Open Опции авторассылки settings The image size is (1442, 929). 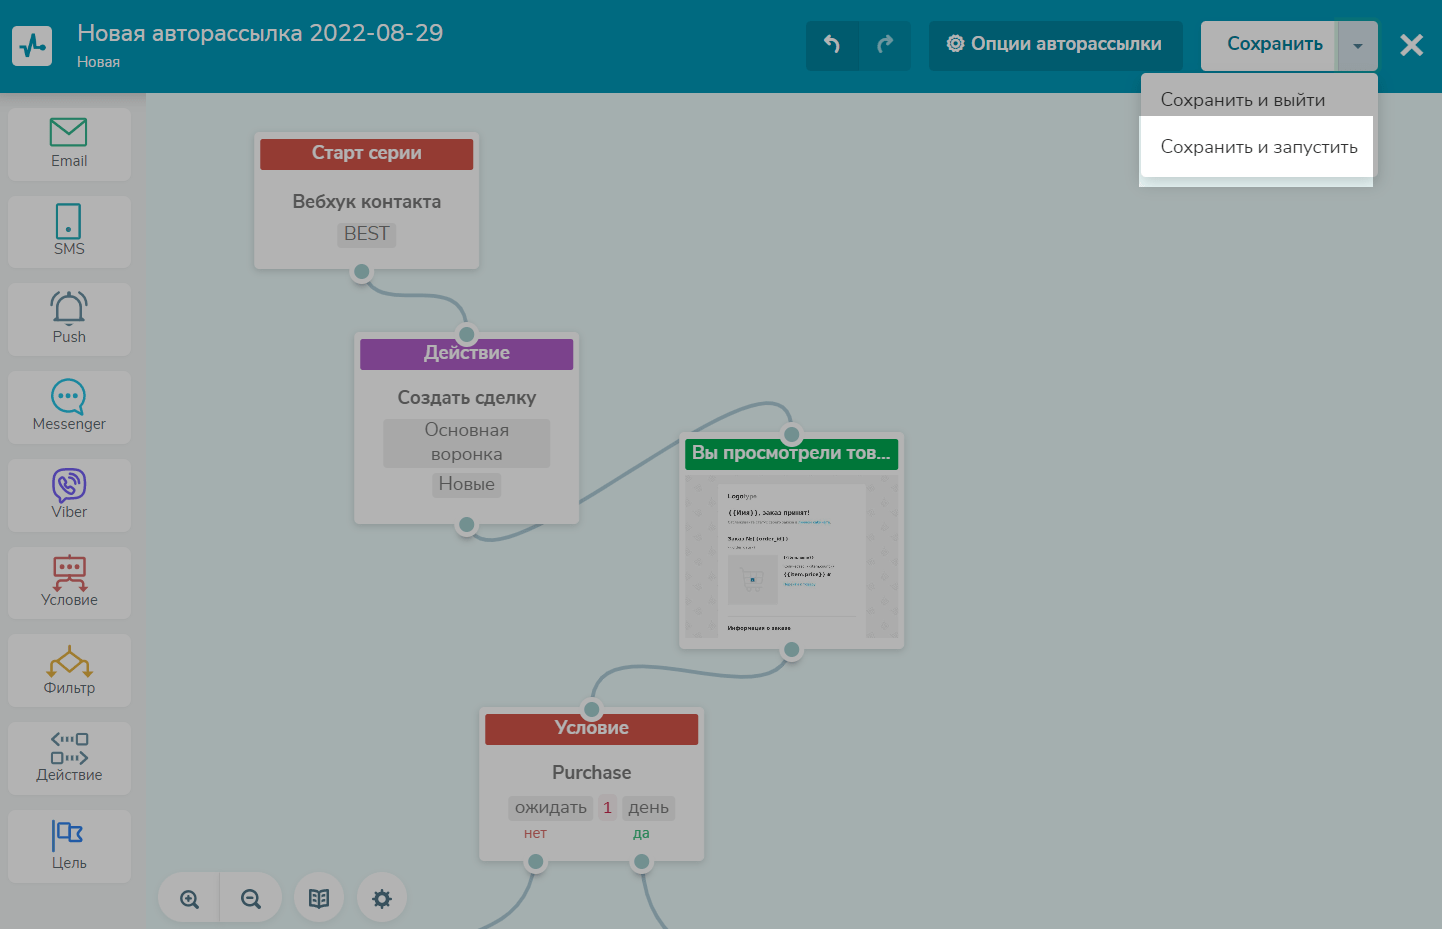coord(1055,45)
